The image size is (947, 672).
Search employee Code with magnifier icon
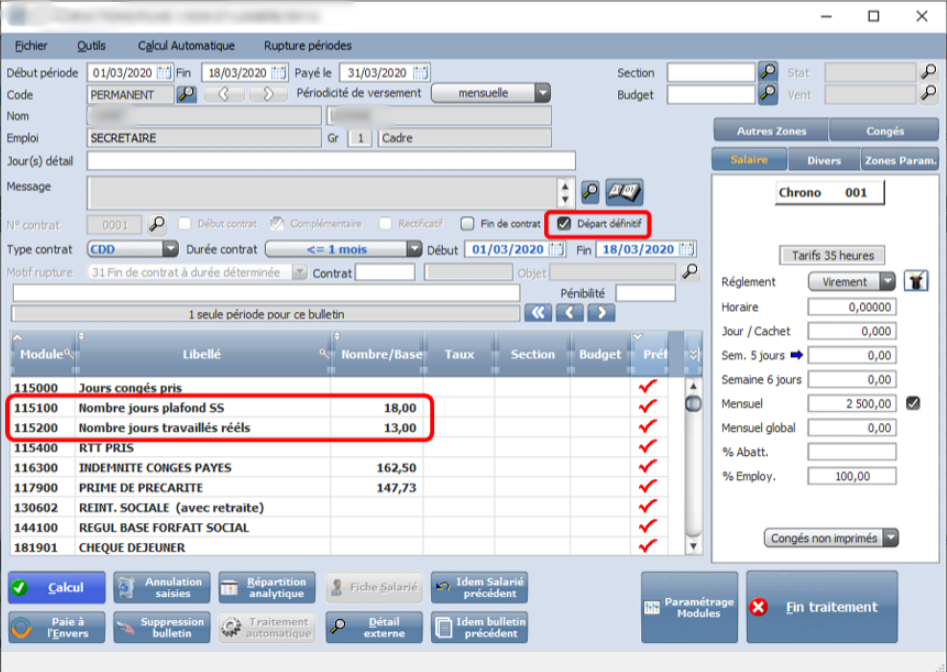[187, 94]
